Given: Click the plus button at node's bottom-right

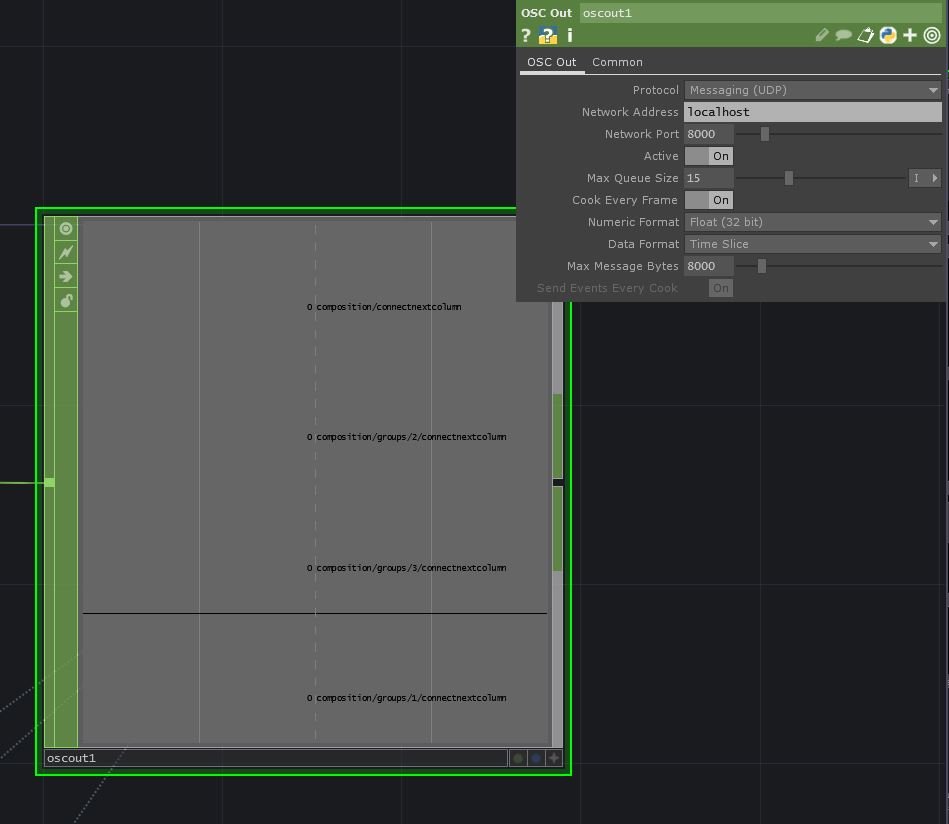Looking at the screenshot, I should (x=554, y=758).
